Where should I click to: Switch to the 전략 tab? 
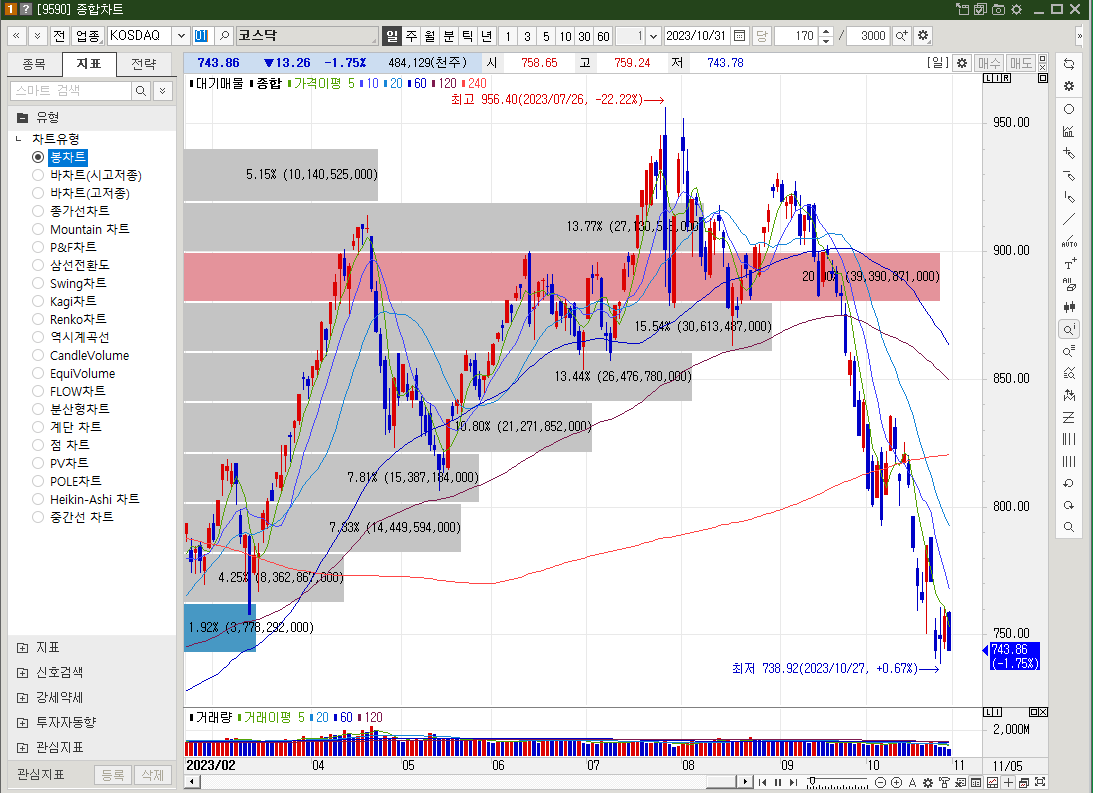(x=144, y=64)
